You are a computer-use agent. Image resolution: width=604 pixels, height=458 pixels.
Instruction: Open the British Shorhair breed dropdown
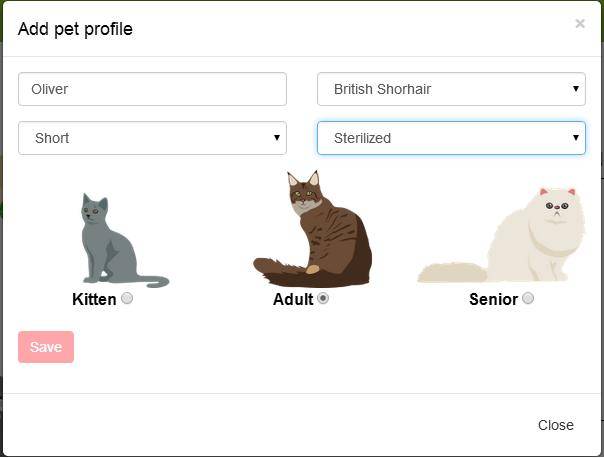click(451, 89)
